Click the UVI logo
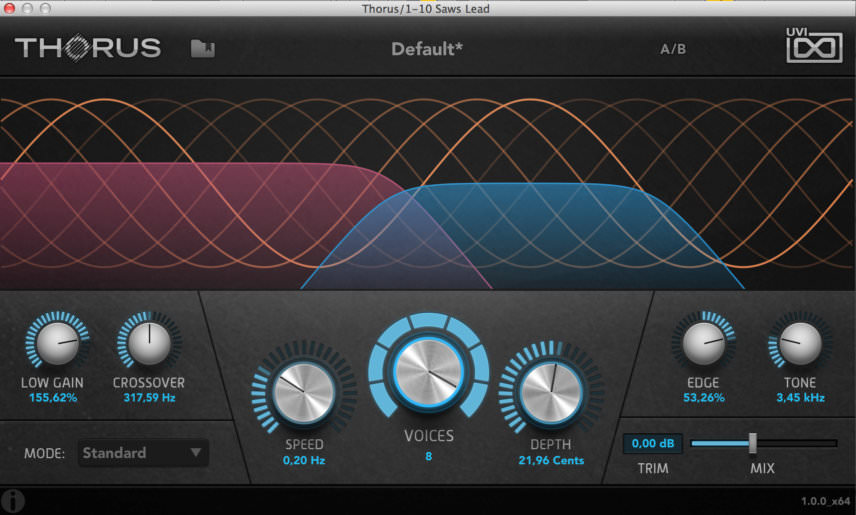856x515 pixels. 814,44
